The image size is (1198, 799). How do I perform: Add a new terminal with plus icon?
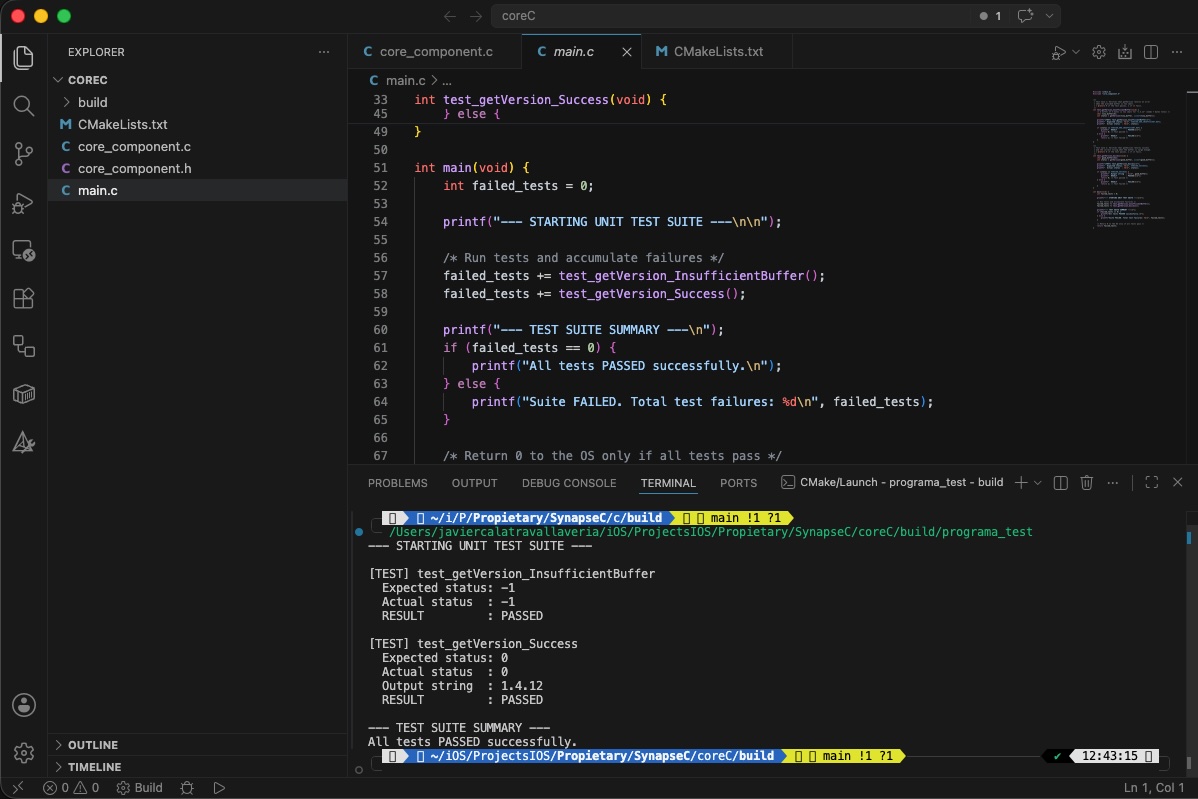tap(1021, 483)
